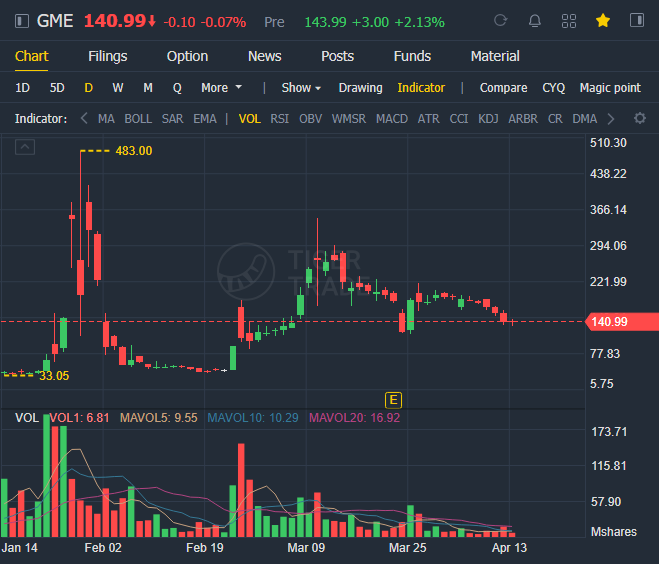Select the ATR sub-indicator
The width and height of the screenshot is (659, 564).
point(429,119)
